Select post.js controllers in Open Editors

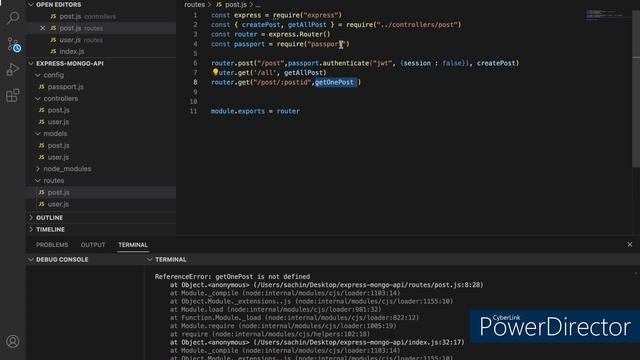point(101,16)
